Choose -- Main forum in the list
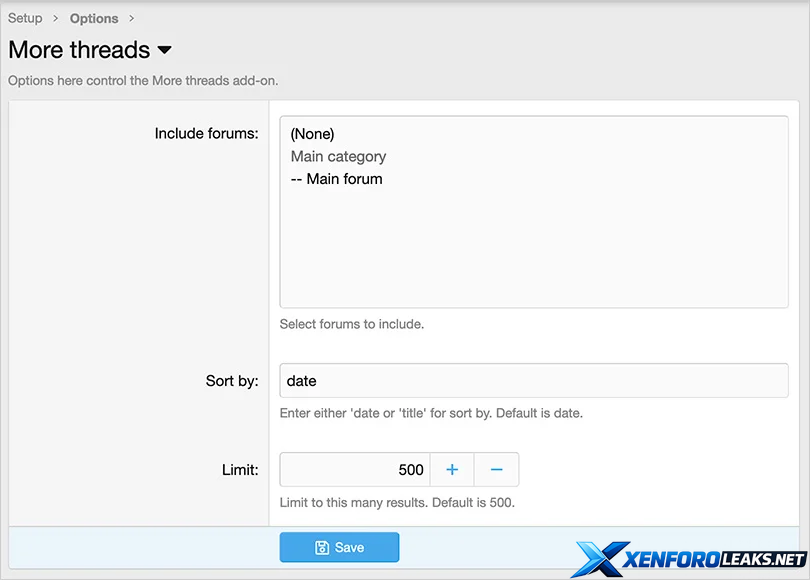Screen dimensions: 810x580 tap(336, 179)
